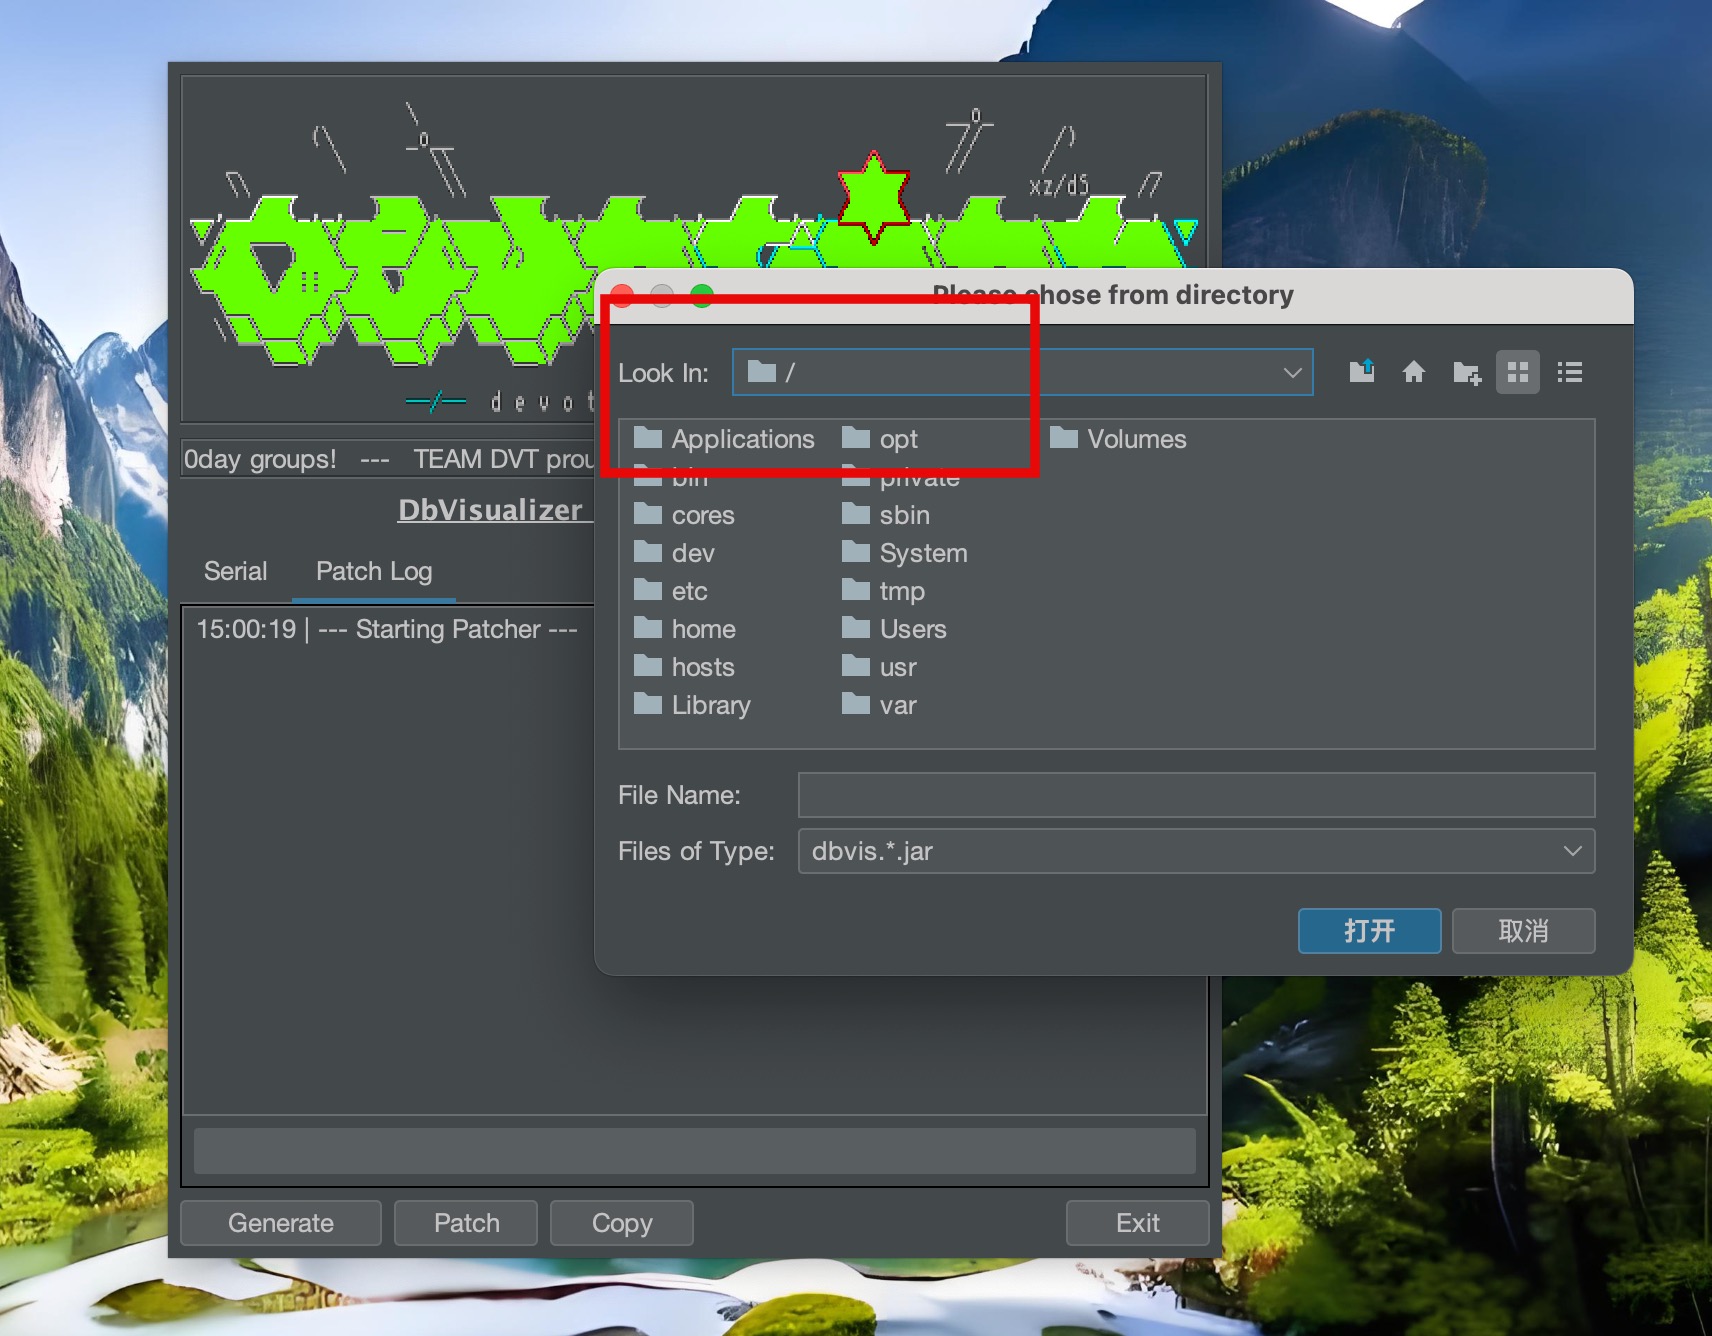Switch to details list view
The image size is (1712, 1336).
pos(1569,372)
